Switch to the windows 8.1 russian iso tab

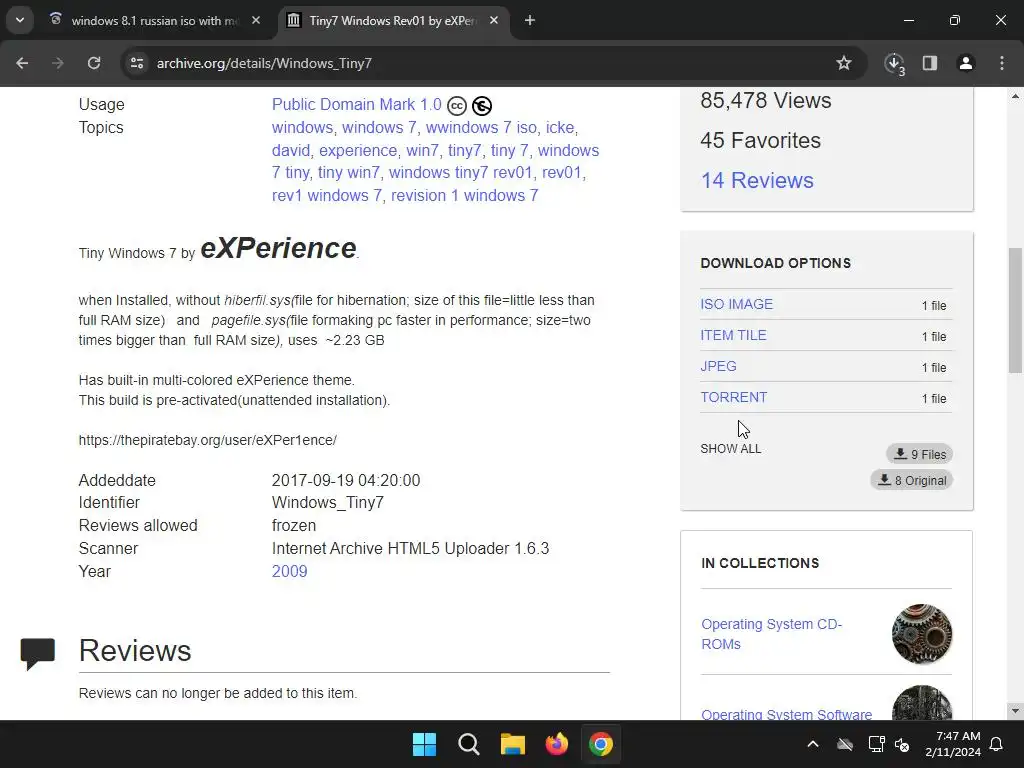[x=155, y=21]
